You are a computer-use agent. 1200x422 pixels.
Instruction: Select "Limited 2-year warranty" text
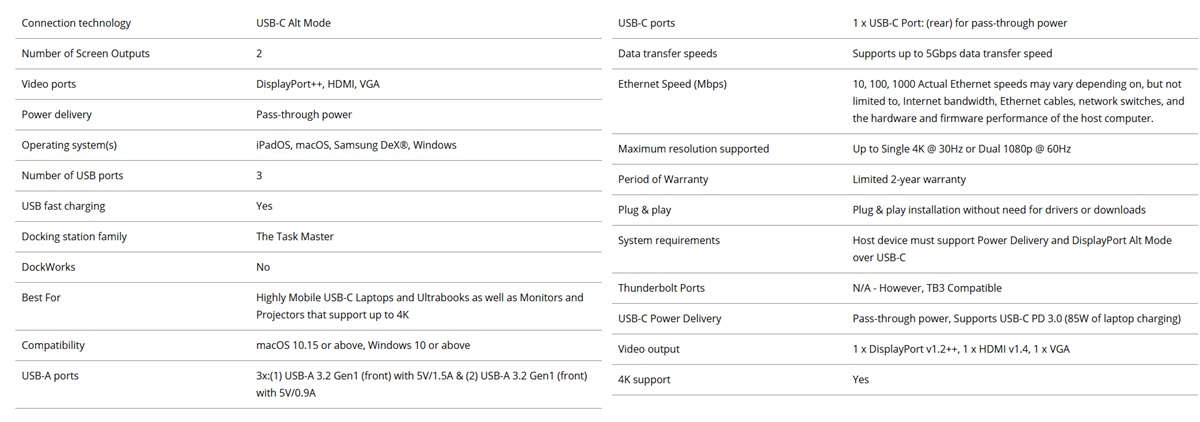point(909,180)
